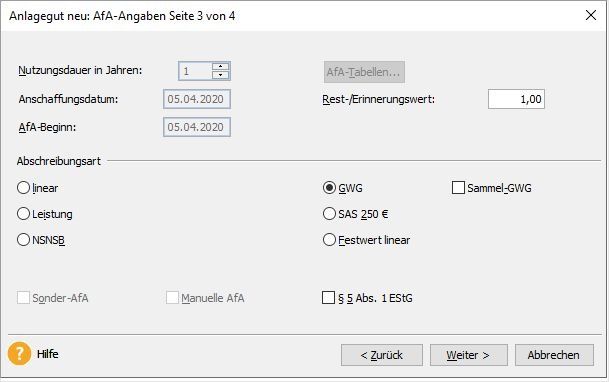Decrease Nutzungsdauer with the down spinner arrow

pyautogui.click(x=221, y=75)
